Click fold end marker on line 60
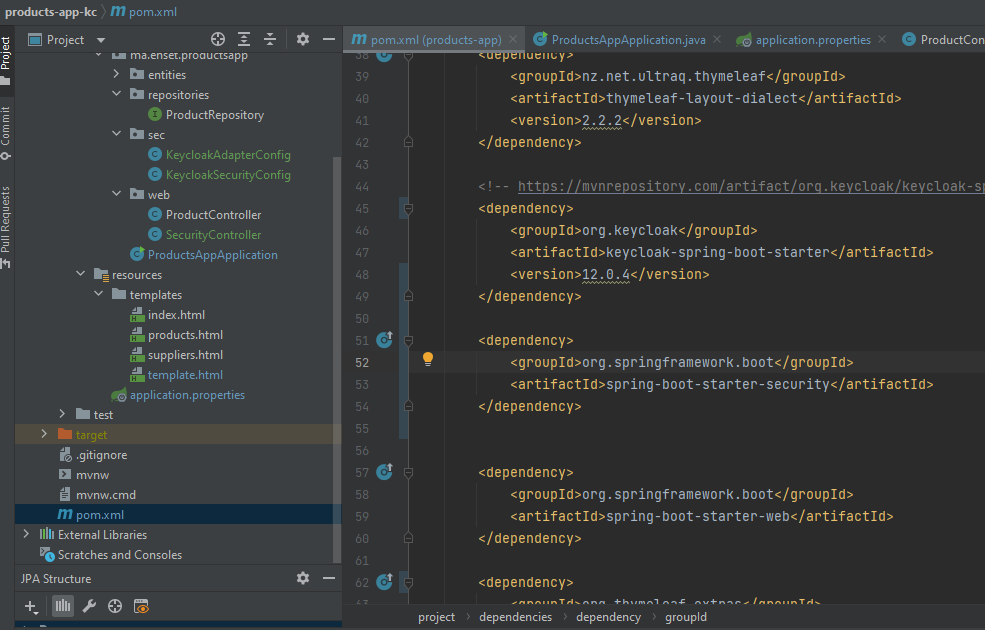The image size is (985, 630). point(408,538)
